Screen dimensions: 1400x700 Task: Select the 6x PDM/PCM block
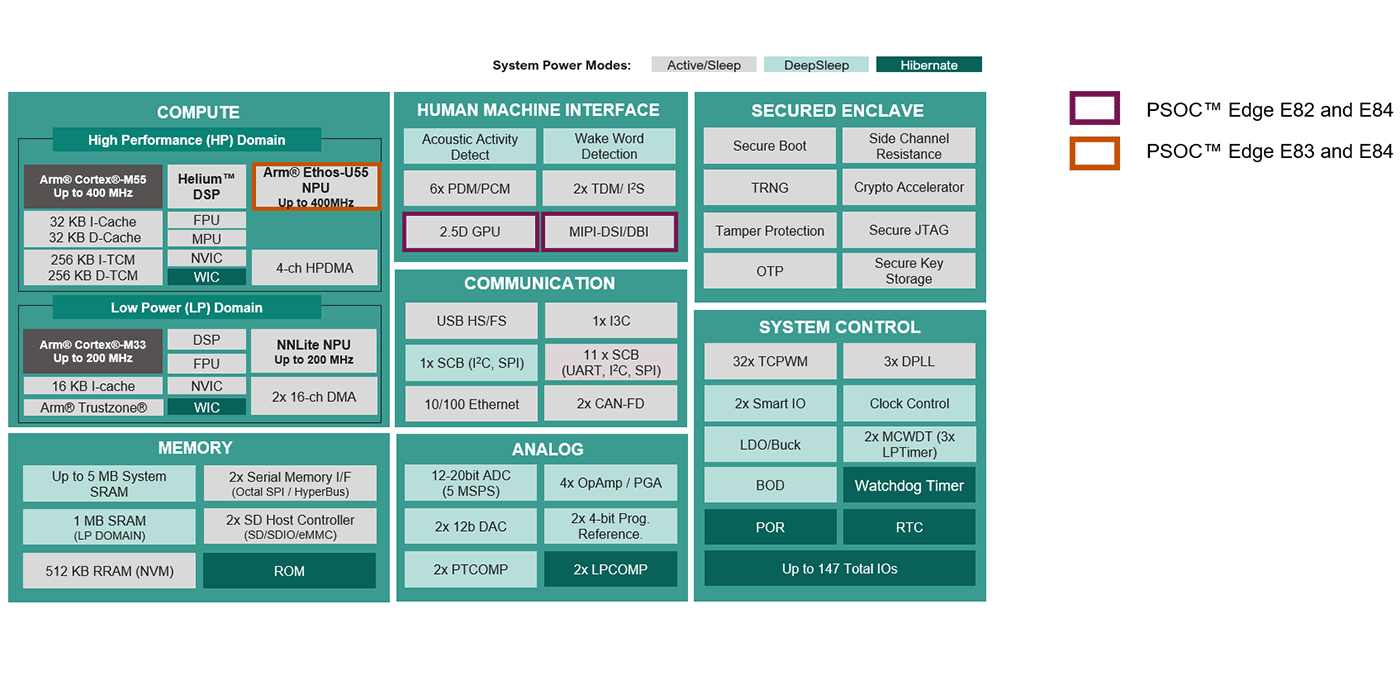(x=470, y=188)
